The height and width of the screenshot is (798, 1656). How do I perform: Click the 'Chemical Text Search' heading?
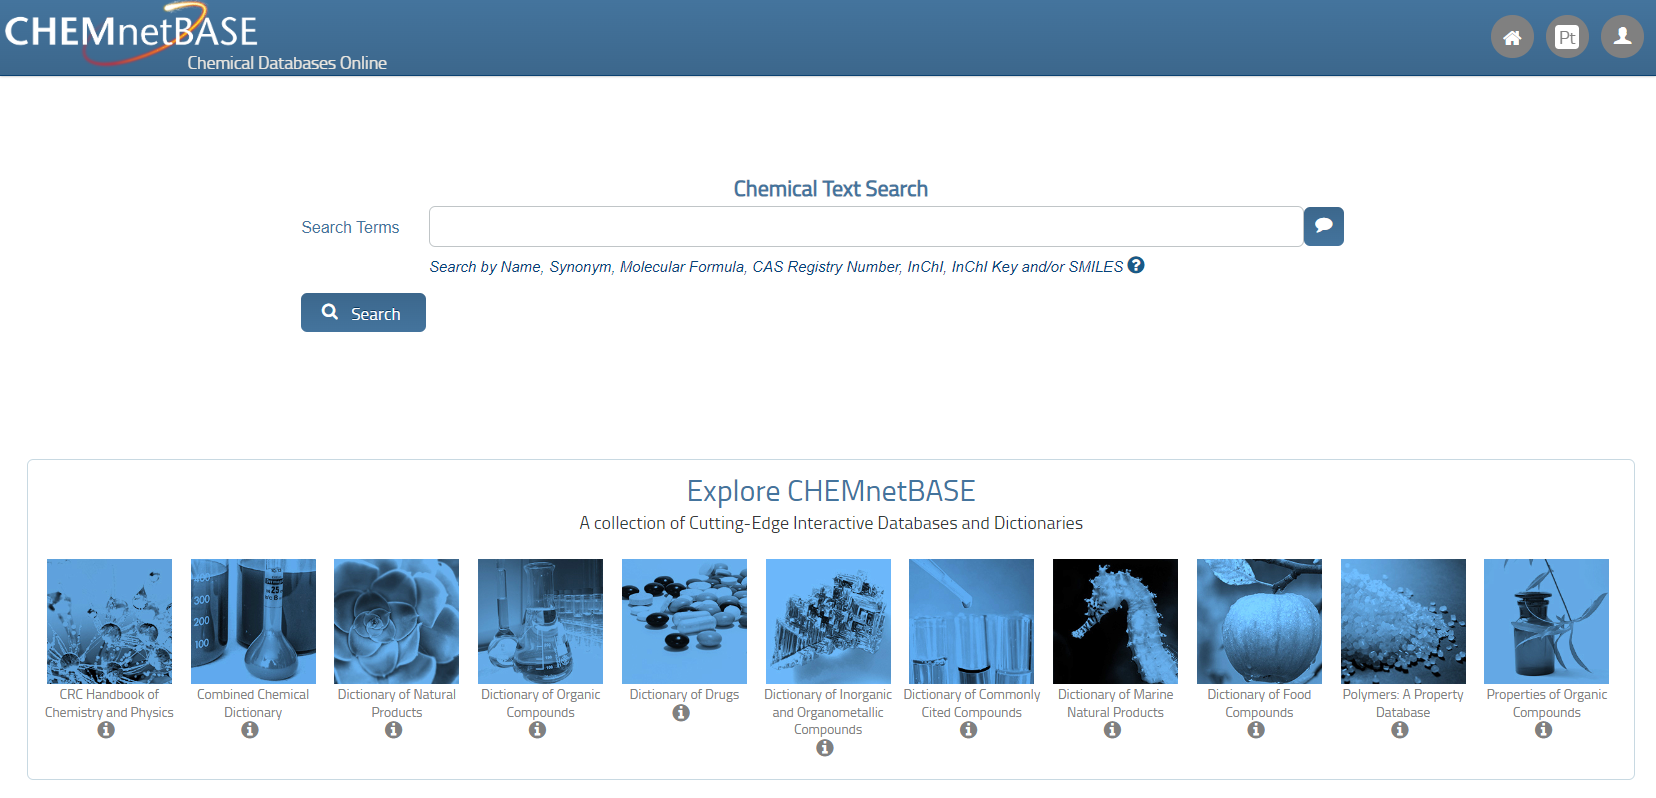pyautogui.click(x=831, y=189)
